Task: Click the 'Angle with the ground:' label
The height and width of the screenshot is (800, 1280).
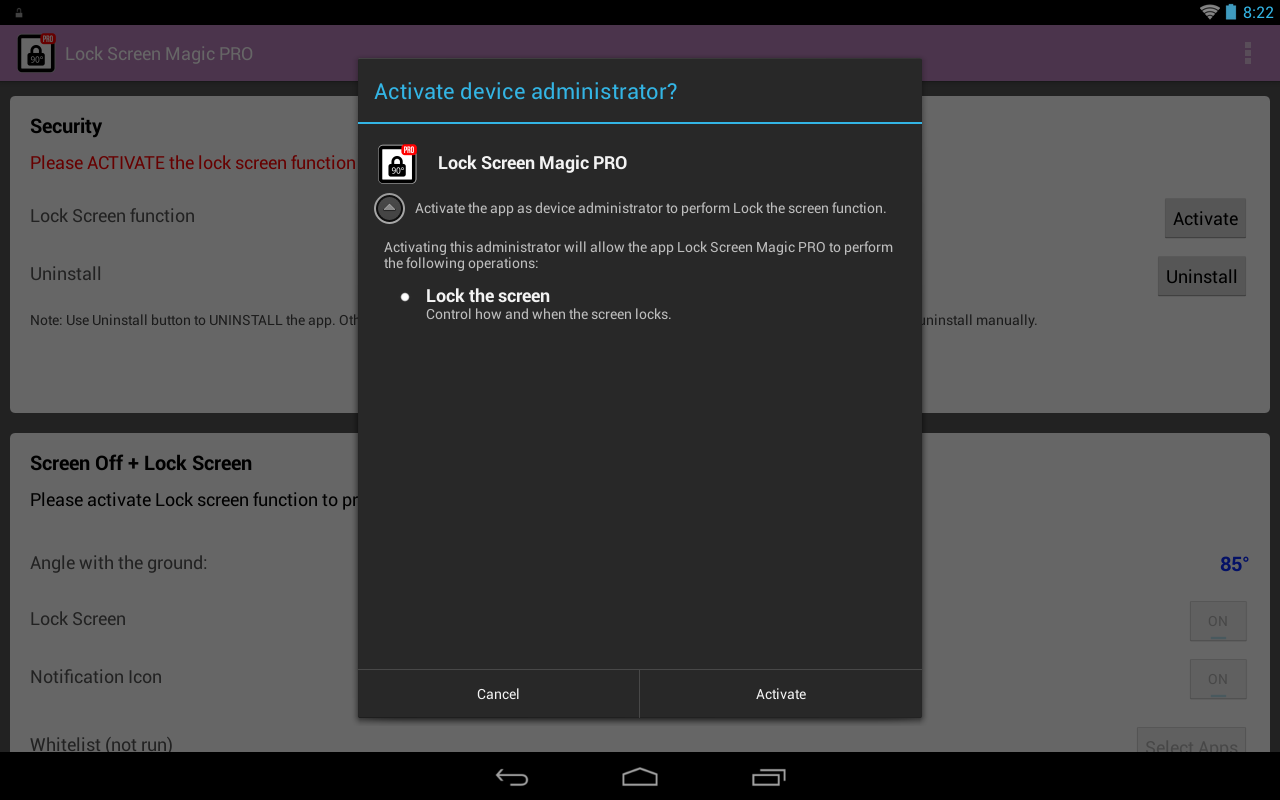Action: point(119,563)
